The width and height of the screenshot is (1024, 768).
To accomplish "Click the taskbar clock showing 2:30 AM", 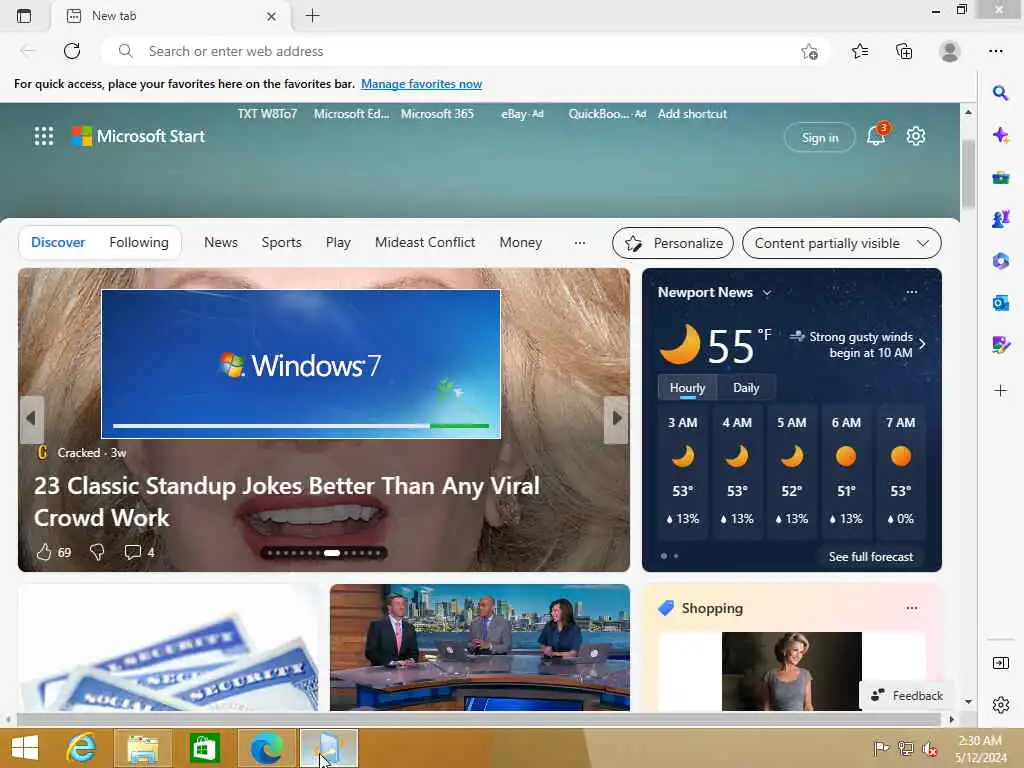I will tap(980, 748).
